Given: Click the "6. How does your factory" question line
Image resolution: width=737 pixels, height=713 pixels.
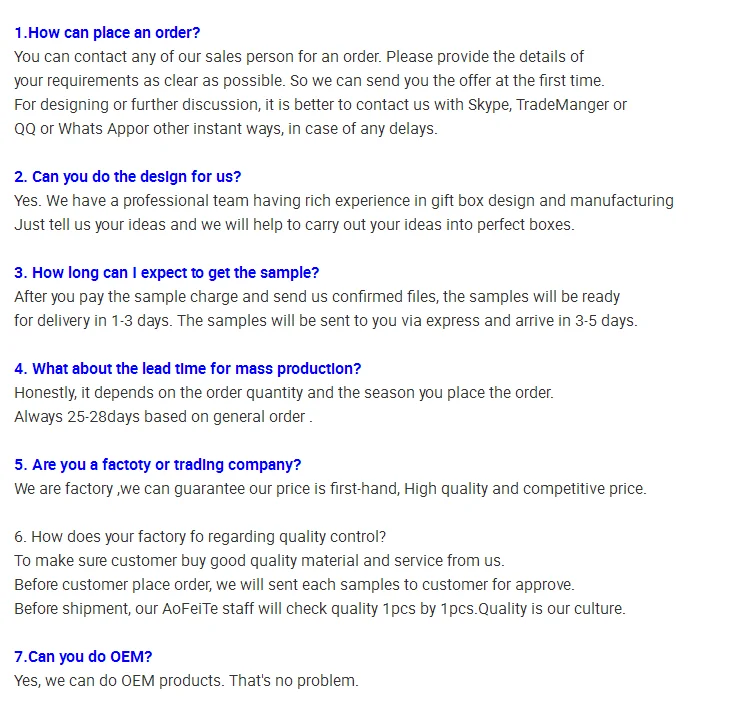Looking at the screenshot, I should (x=200, y=537).
